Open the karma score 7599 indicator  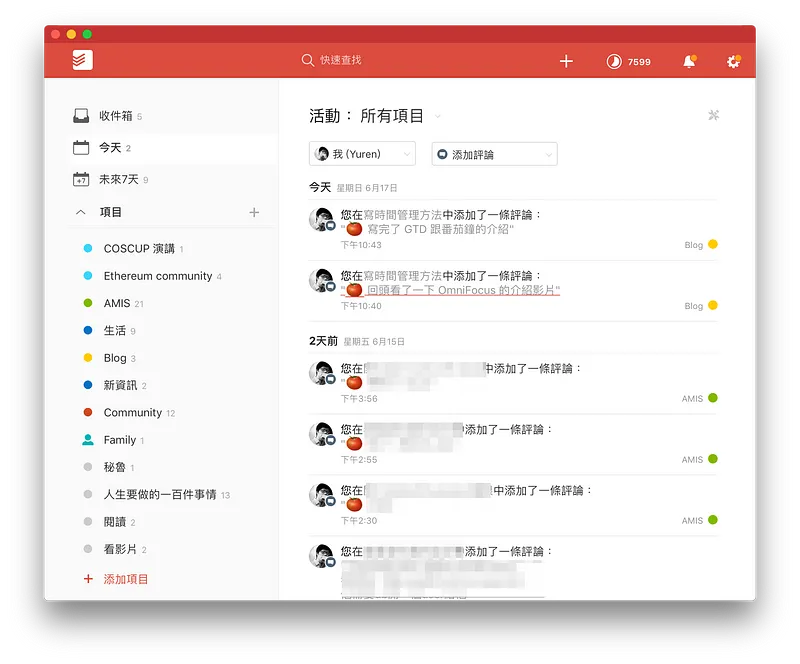628,62
